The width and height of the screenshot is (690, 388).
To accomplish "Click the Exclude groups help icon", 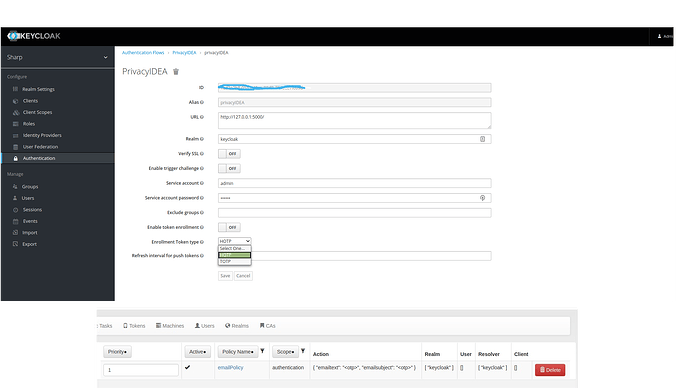I will [202, 212].
